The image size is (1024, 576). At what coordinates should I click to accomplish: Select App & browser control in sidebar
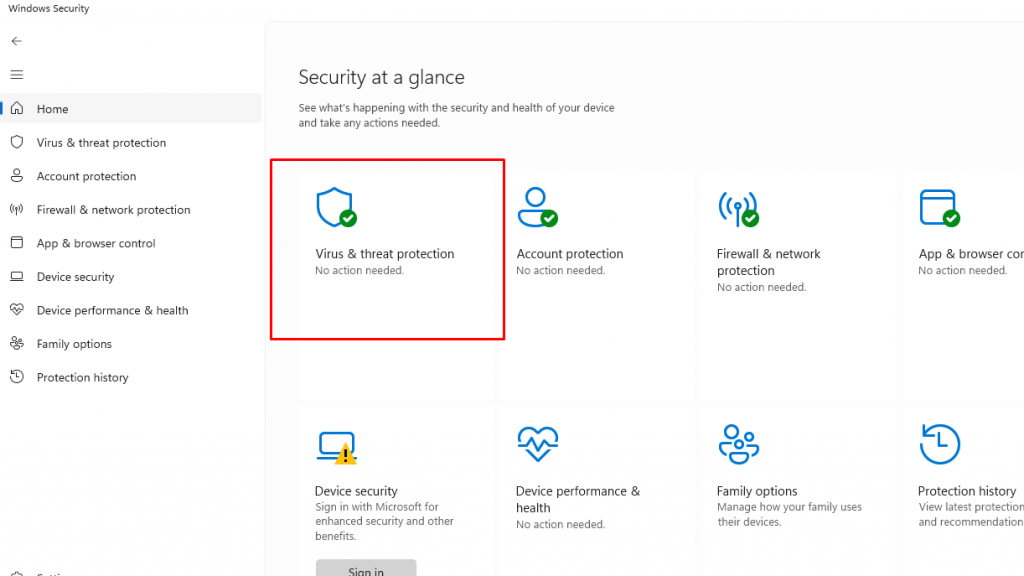pyautogui.click(x=131, y=243)
